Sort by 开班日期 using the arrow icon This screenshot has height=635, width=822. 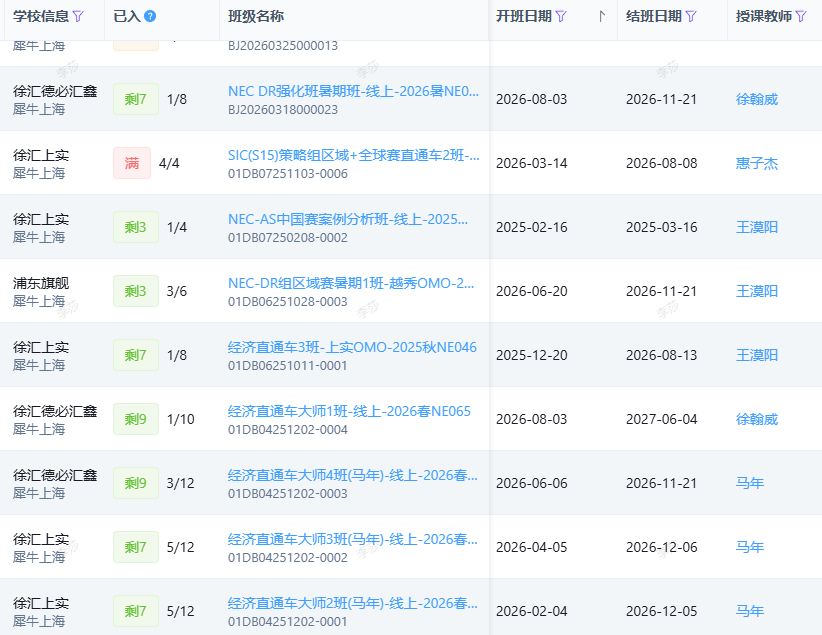tap(602, 16)
